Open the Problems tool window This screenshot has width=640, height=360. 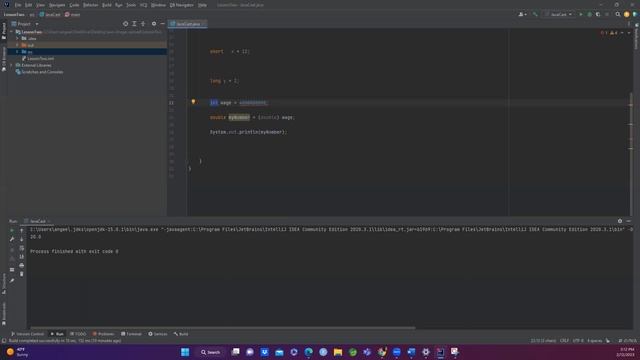(103, 334)
